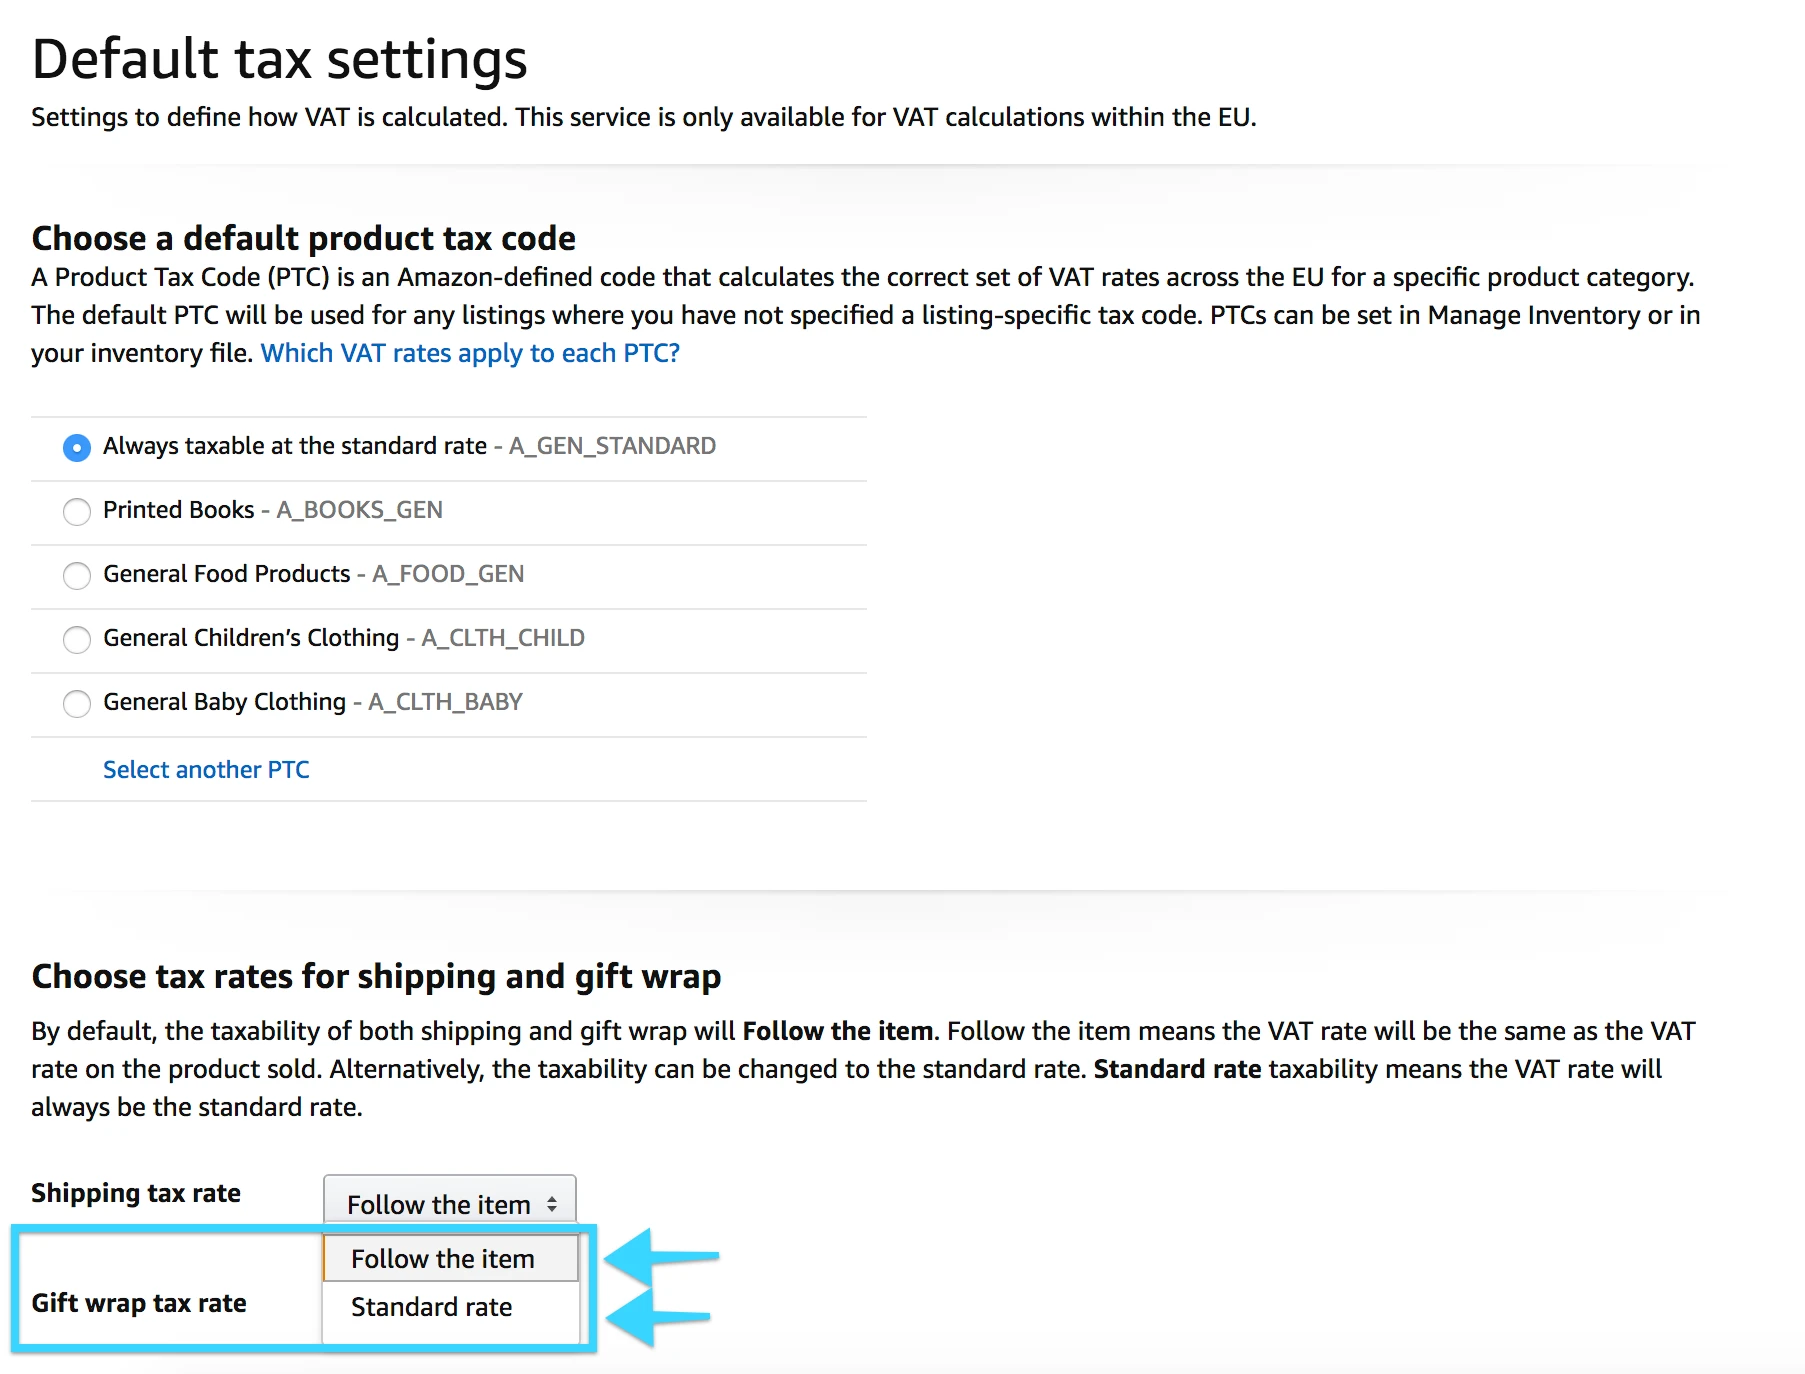Click the 'Default tax settings' heading
The width and height of the screenshot is (1805, 1374).
click(x=279, y=59)
